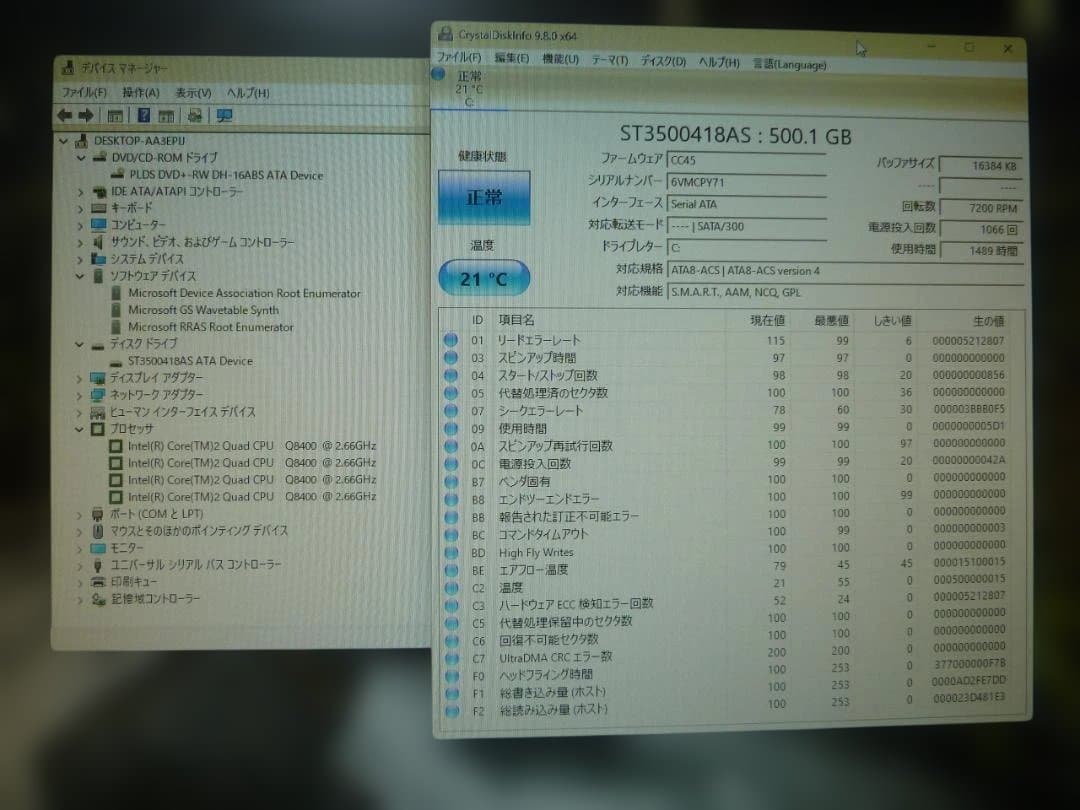Open 表示(V) menu in Device Manager
This screenshot has width=1080, height=810.
pos(193,92)
